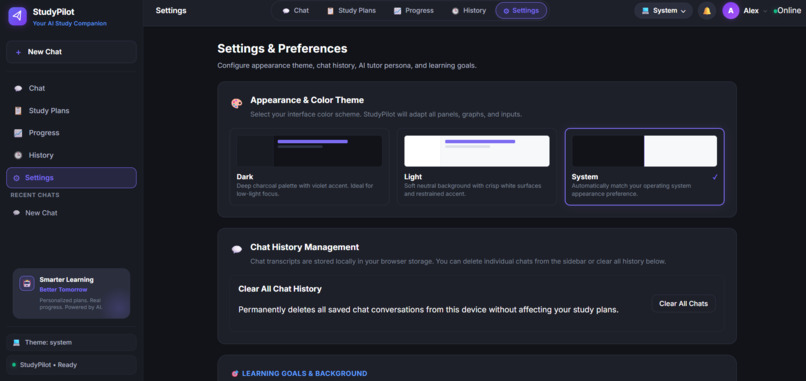Open the recent chat named New Chat

(x=71, y=213)
